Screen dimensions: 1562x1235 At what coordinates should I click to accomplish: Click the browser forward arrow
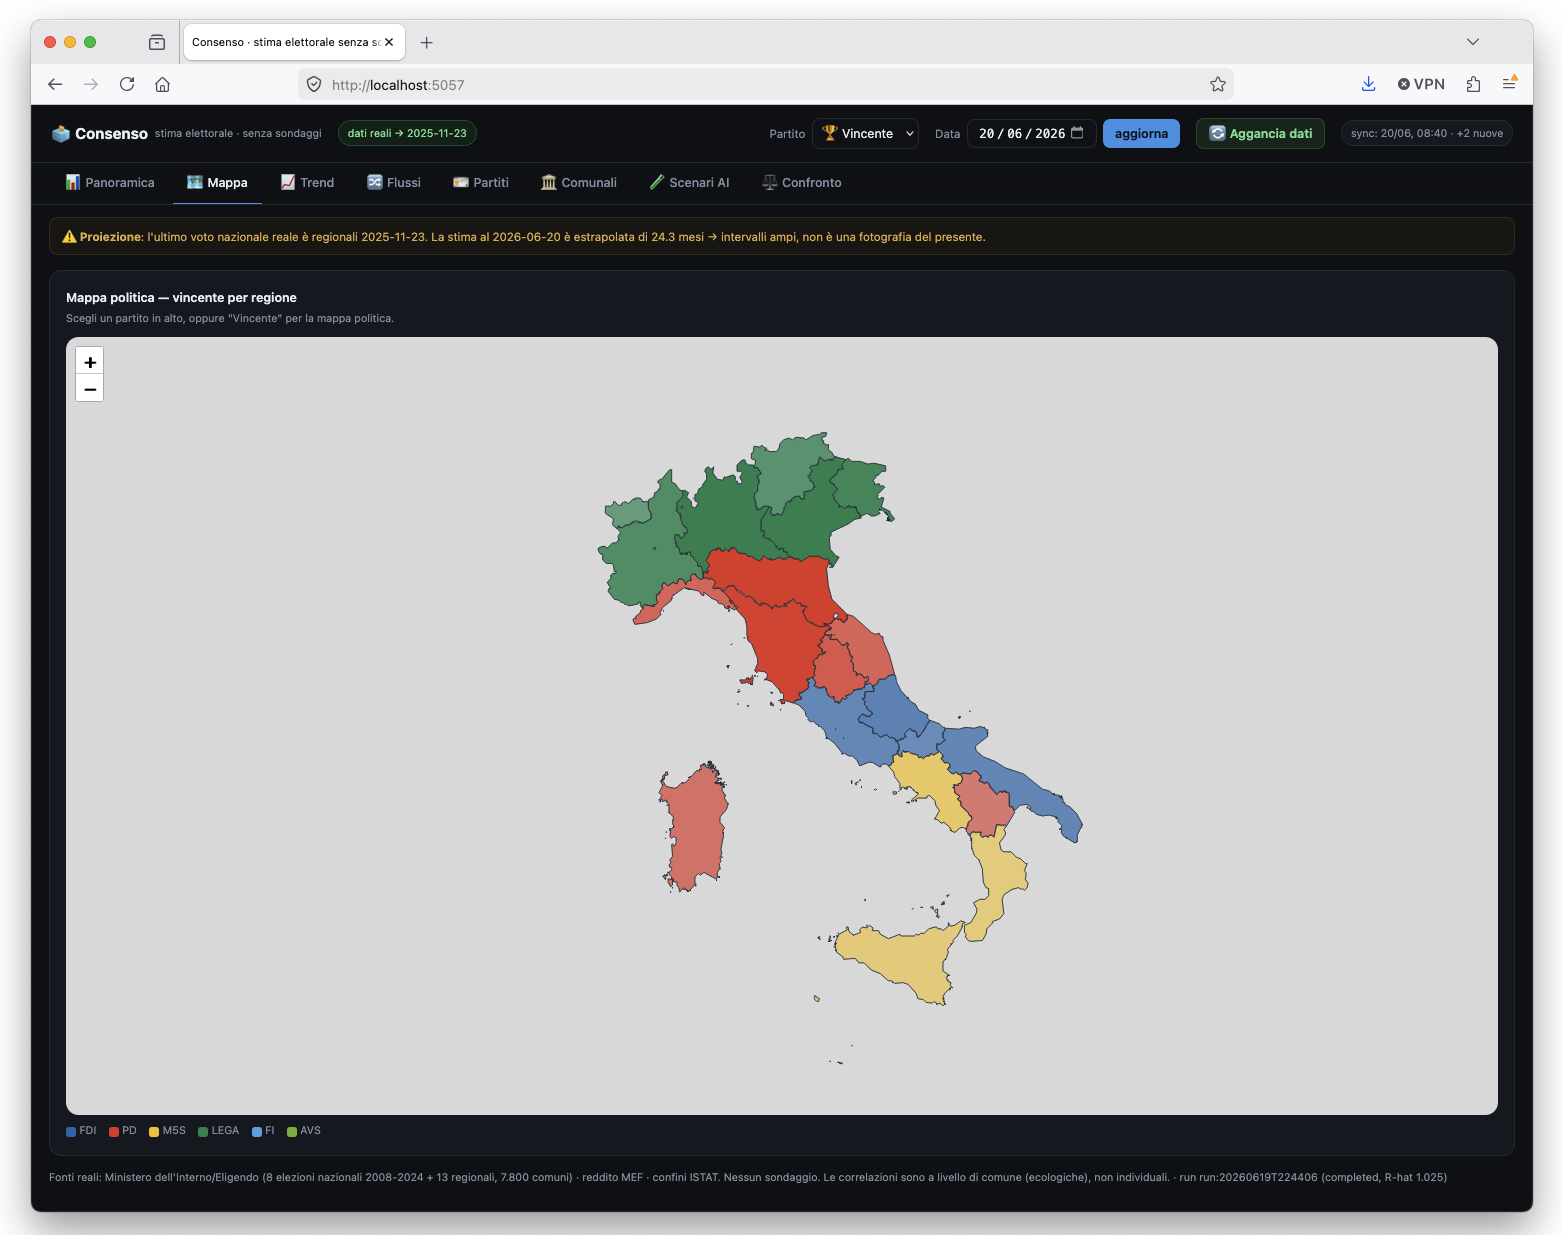[91, 84]
